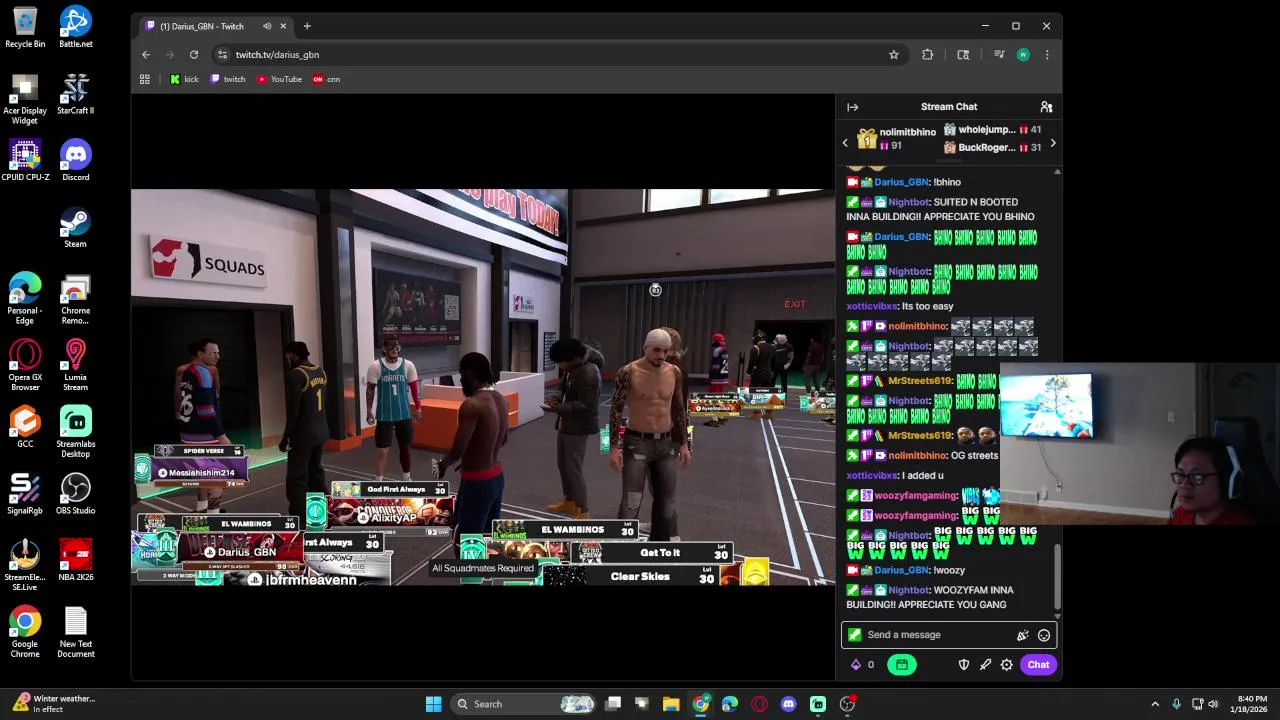Open BuckRoger gifter leaderboard entry
1280x720 pixels.
992,148
